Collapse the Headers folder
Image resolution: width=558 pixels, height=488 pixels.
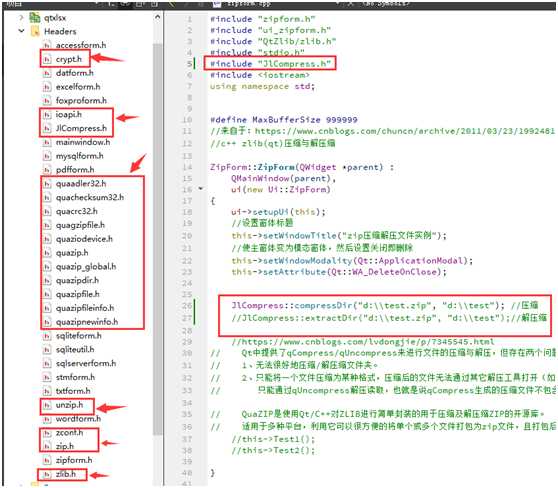click(x=21, y=31)
